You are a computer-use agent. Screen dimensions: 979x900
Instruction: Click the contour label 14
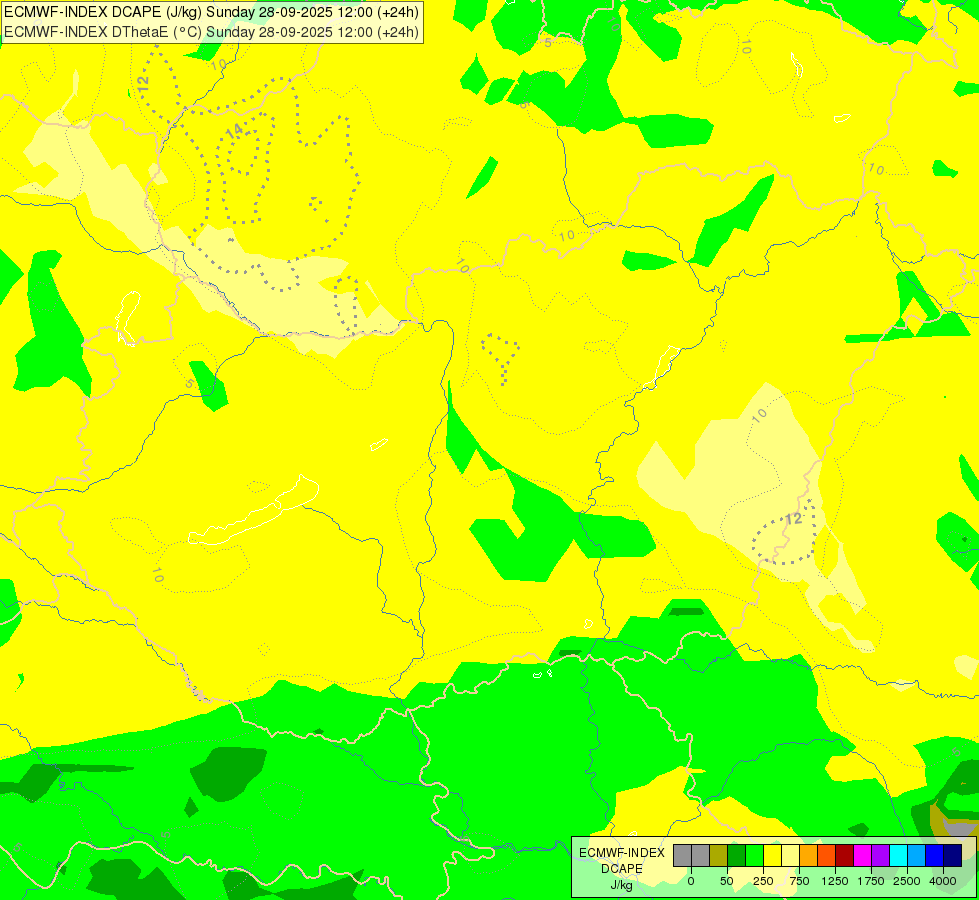tap(234, 132)
